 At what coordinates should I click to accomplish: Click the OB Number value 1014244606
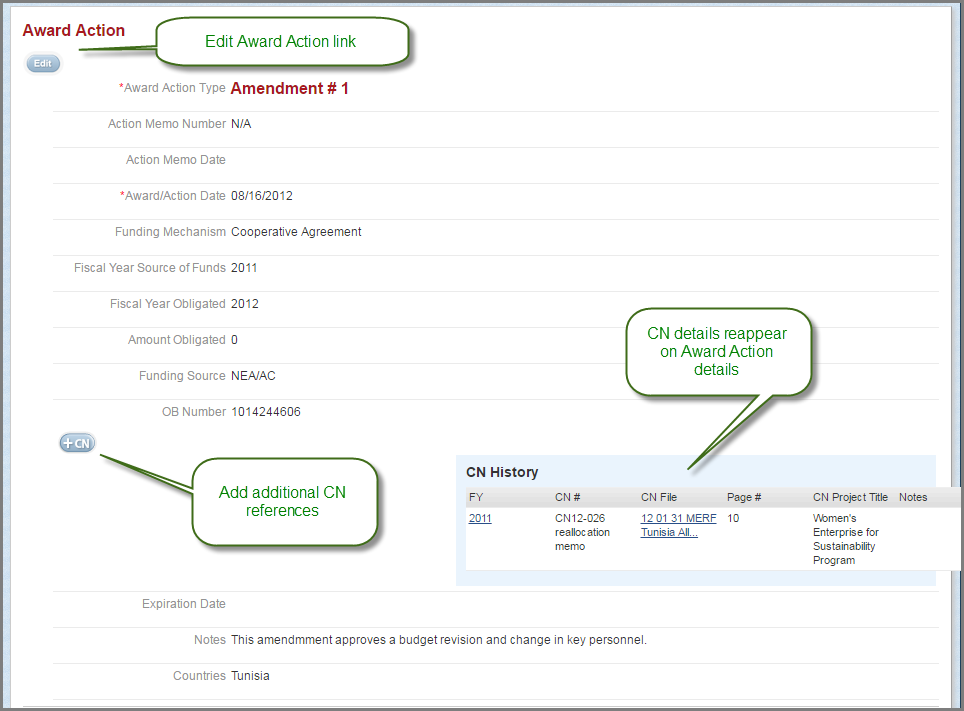pos(266,412)
